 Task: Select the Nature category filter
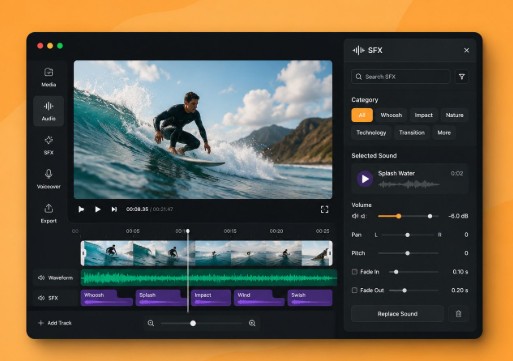pos(454,115)
